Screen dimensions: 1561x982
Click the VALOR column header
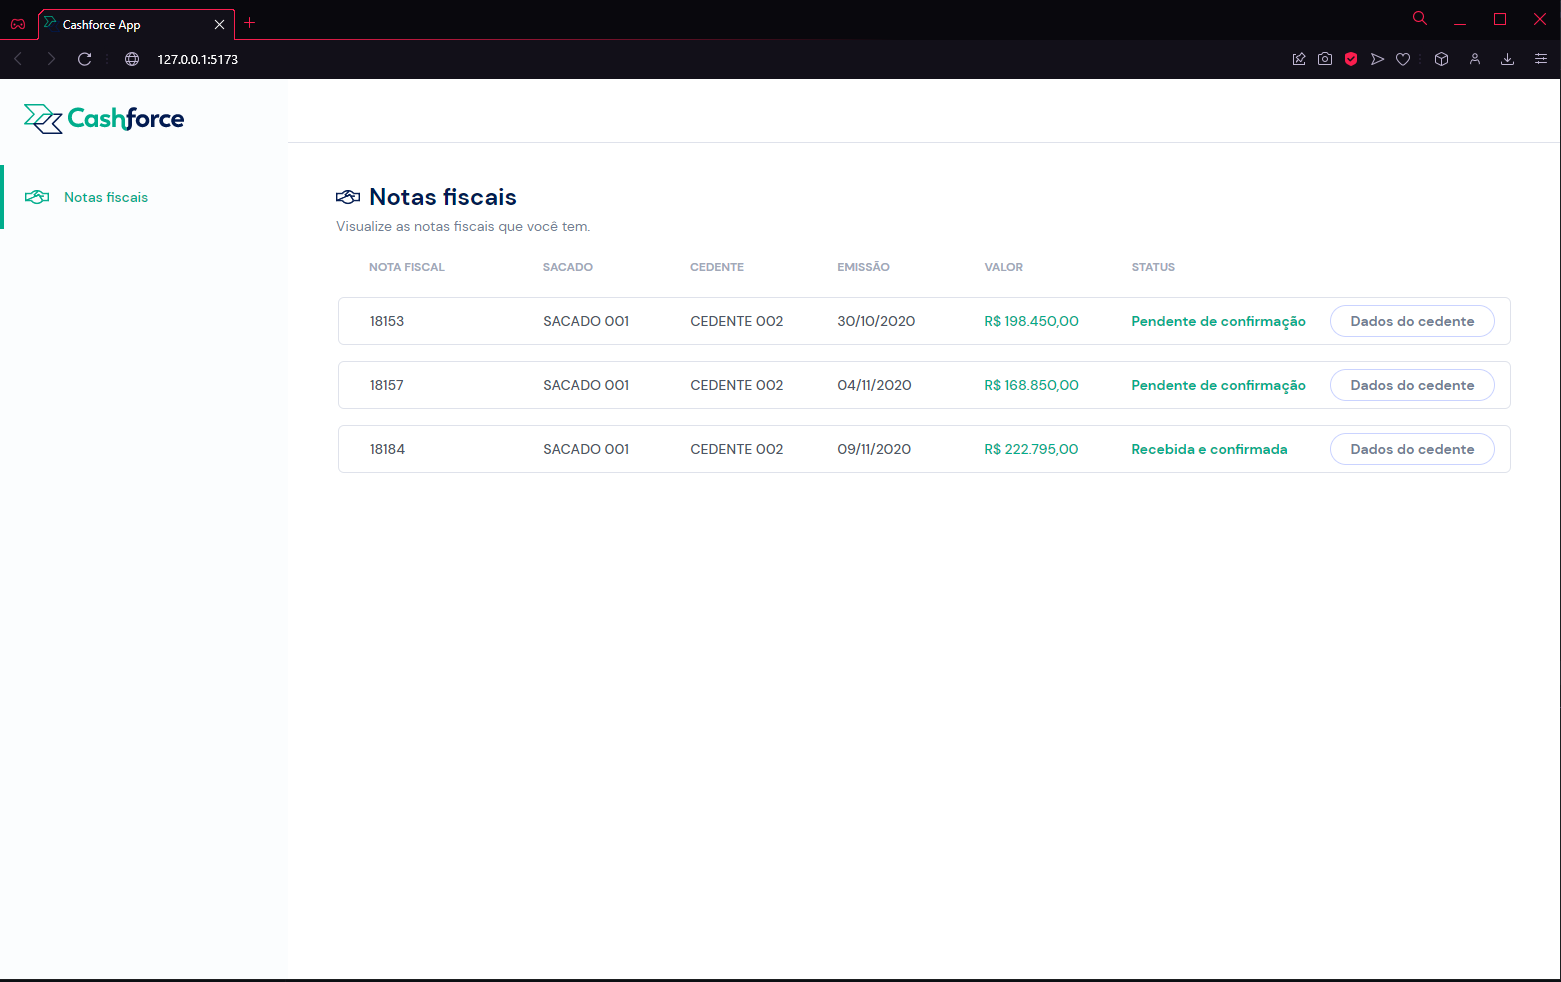[x=1003, y=267]
